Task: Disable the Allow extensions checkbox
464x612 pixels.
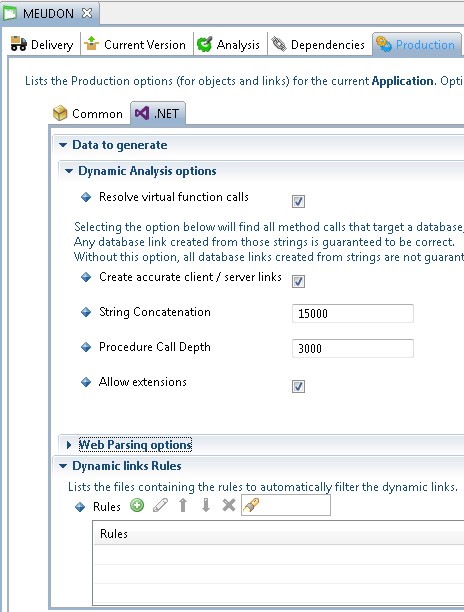Action: tap(299, 386)
